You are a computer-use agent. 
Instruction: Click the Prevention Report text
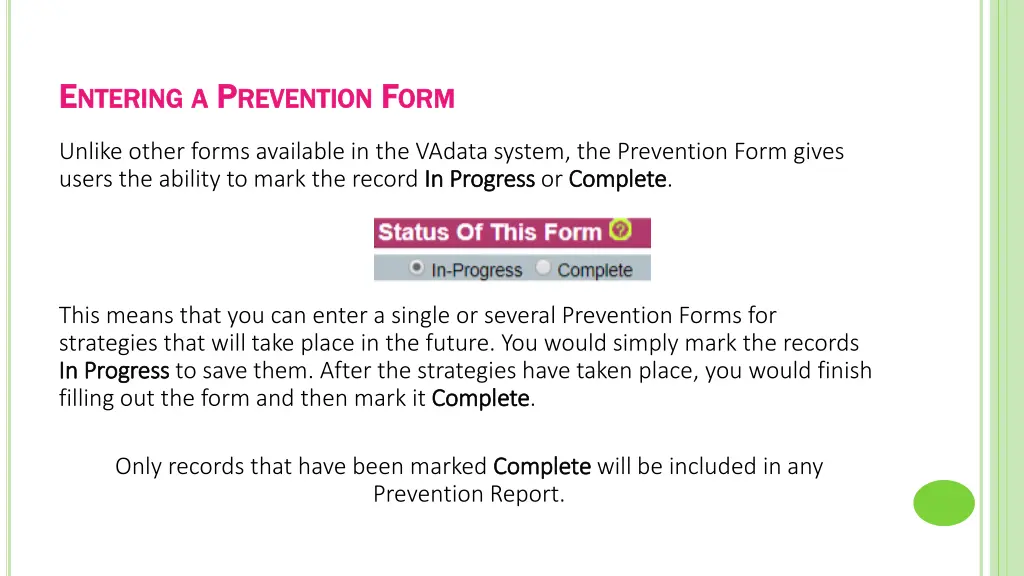point(468,494)
